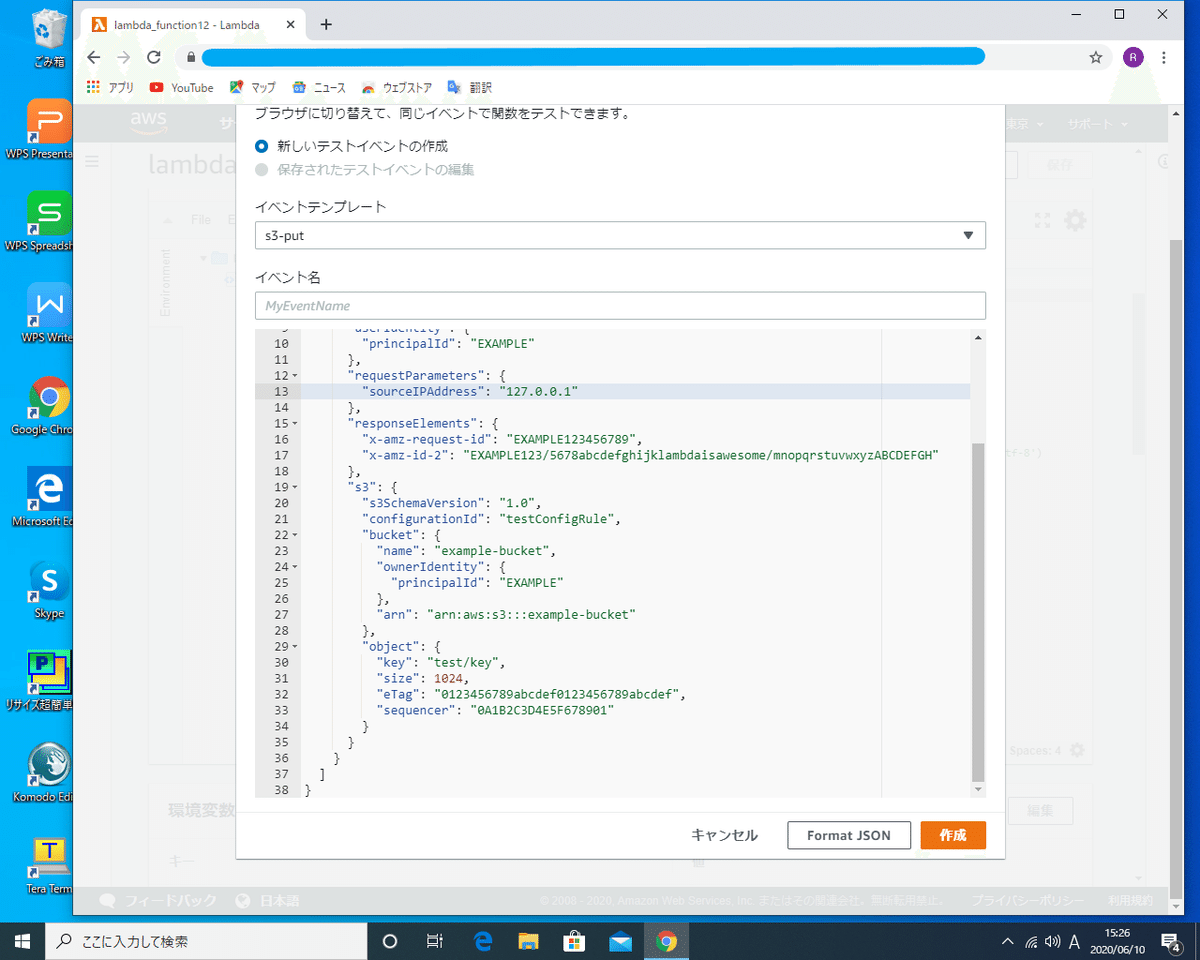
Task: Click the taskbar search box
Action: tap(207, 941)
